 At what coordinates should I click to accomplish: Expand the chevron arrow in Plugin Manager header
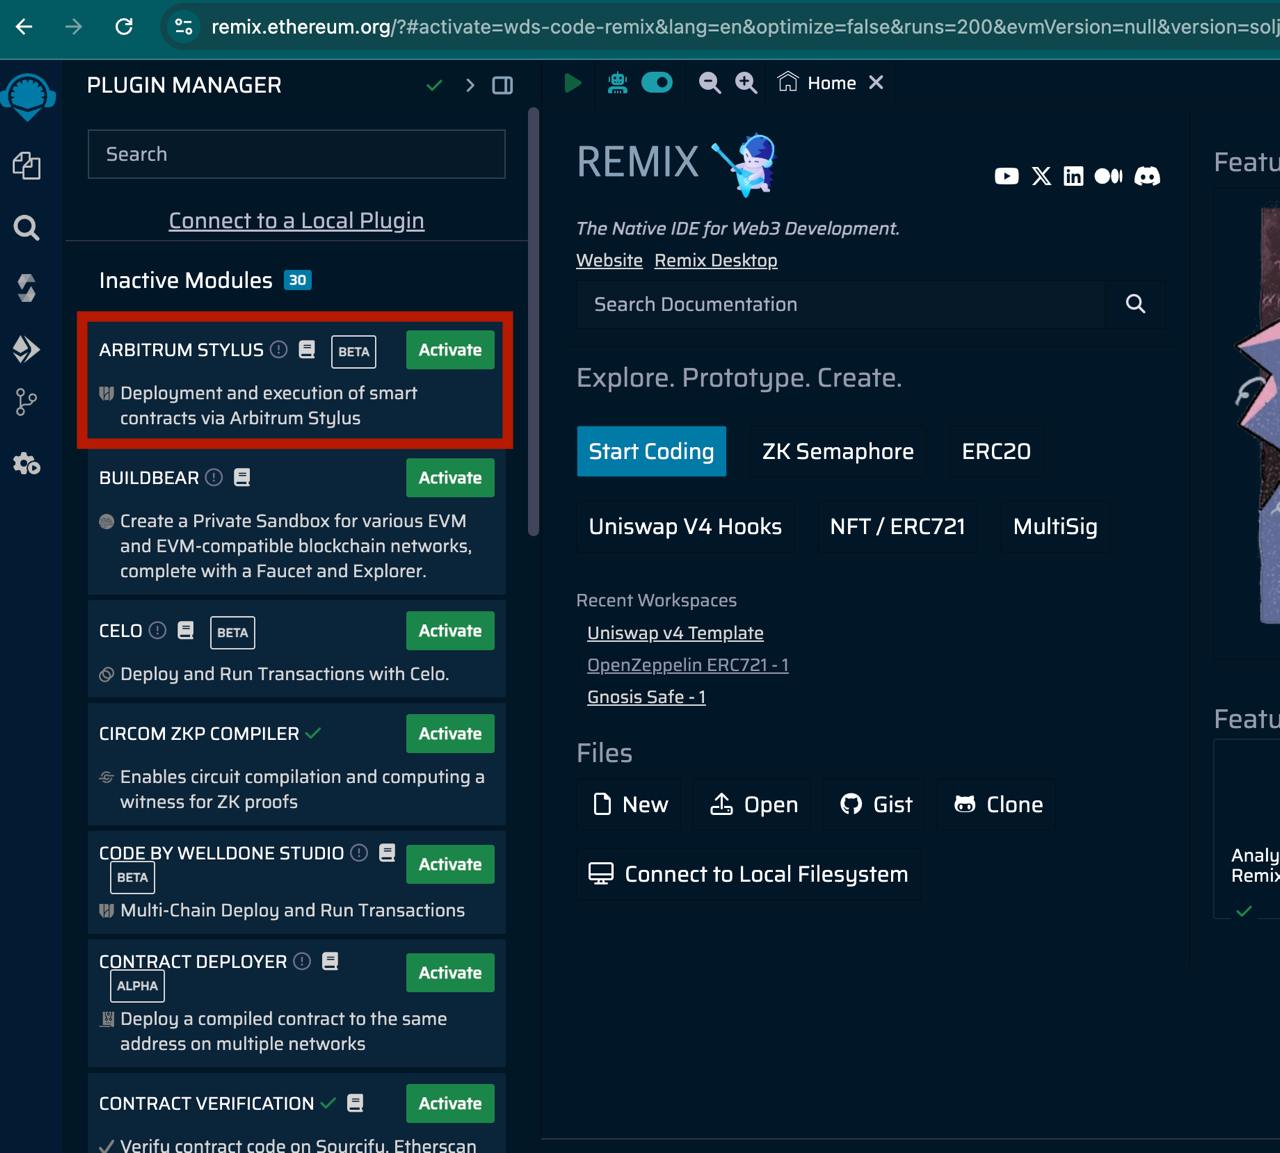(470, 86)
